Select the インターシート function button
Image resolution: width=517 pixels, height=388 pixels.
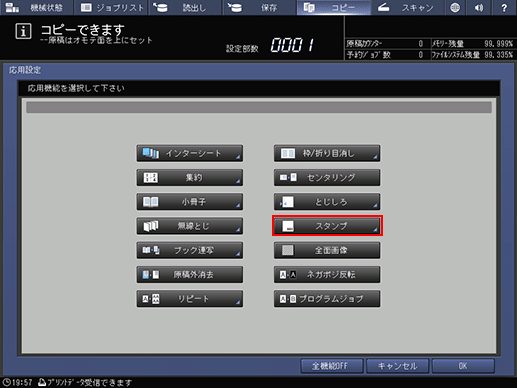pyautogui.click(x=189, y=153)
